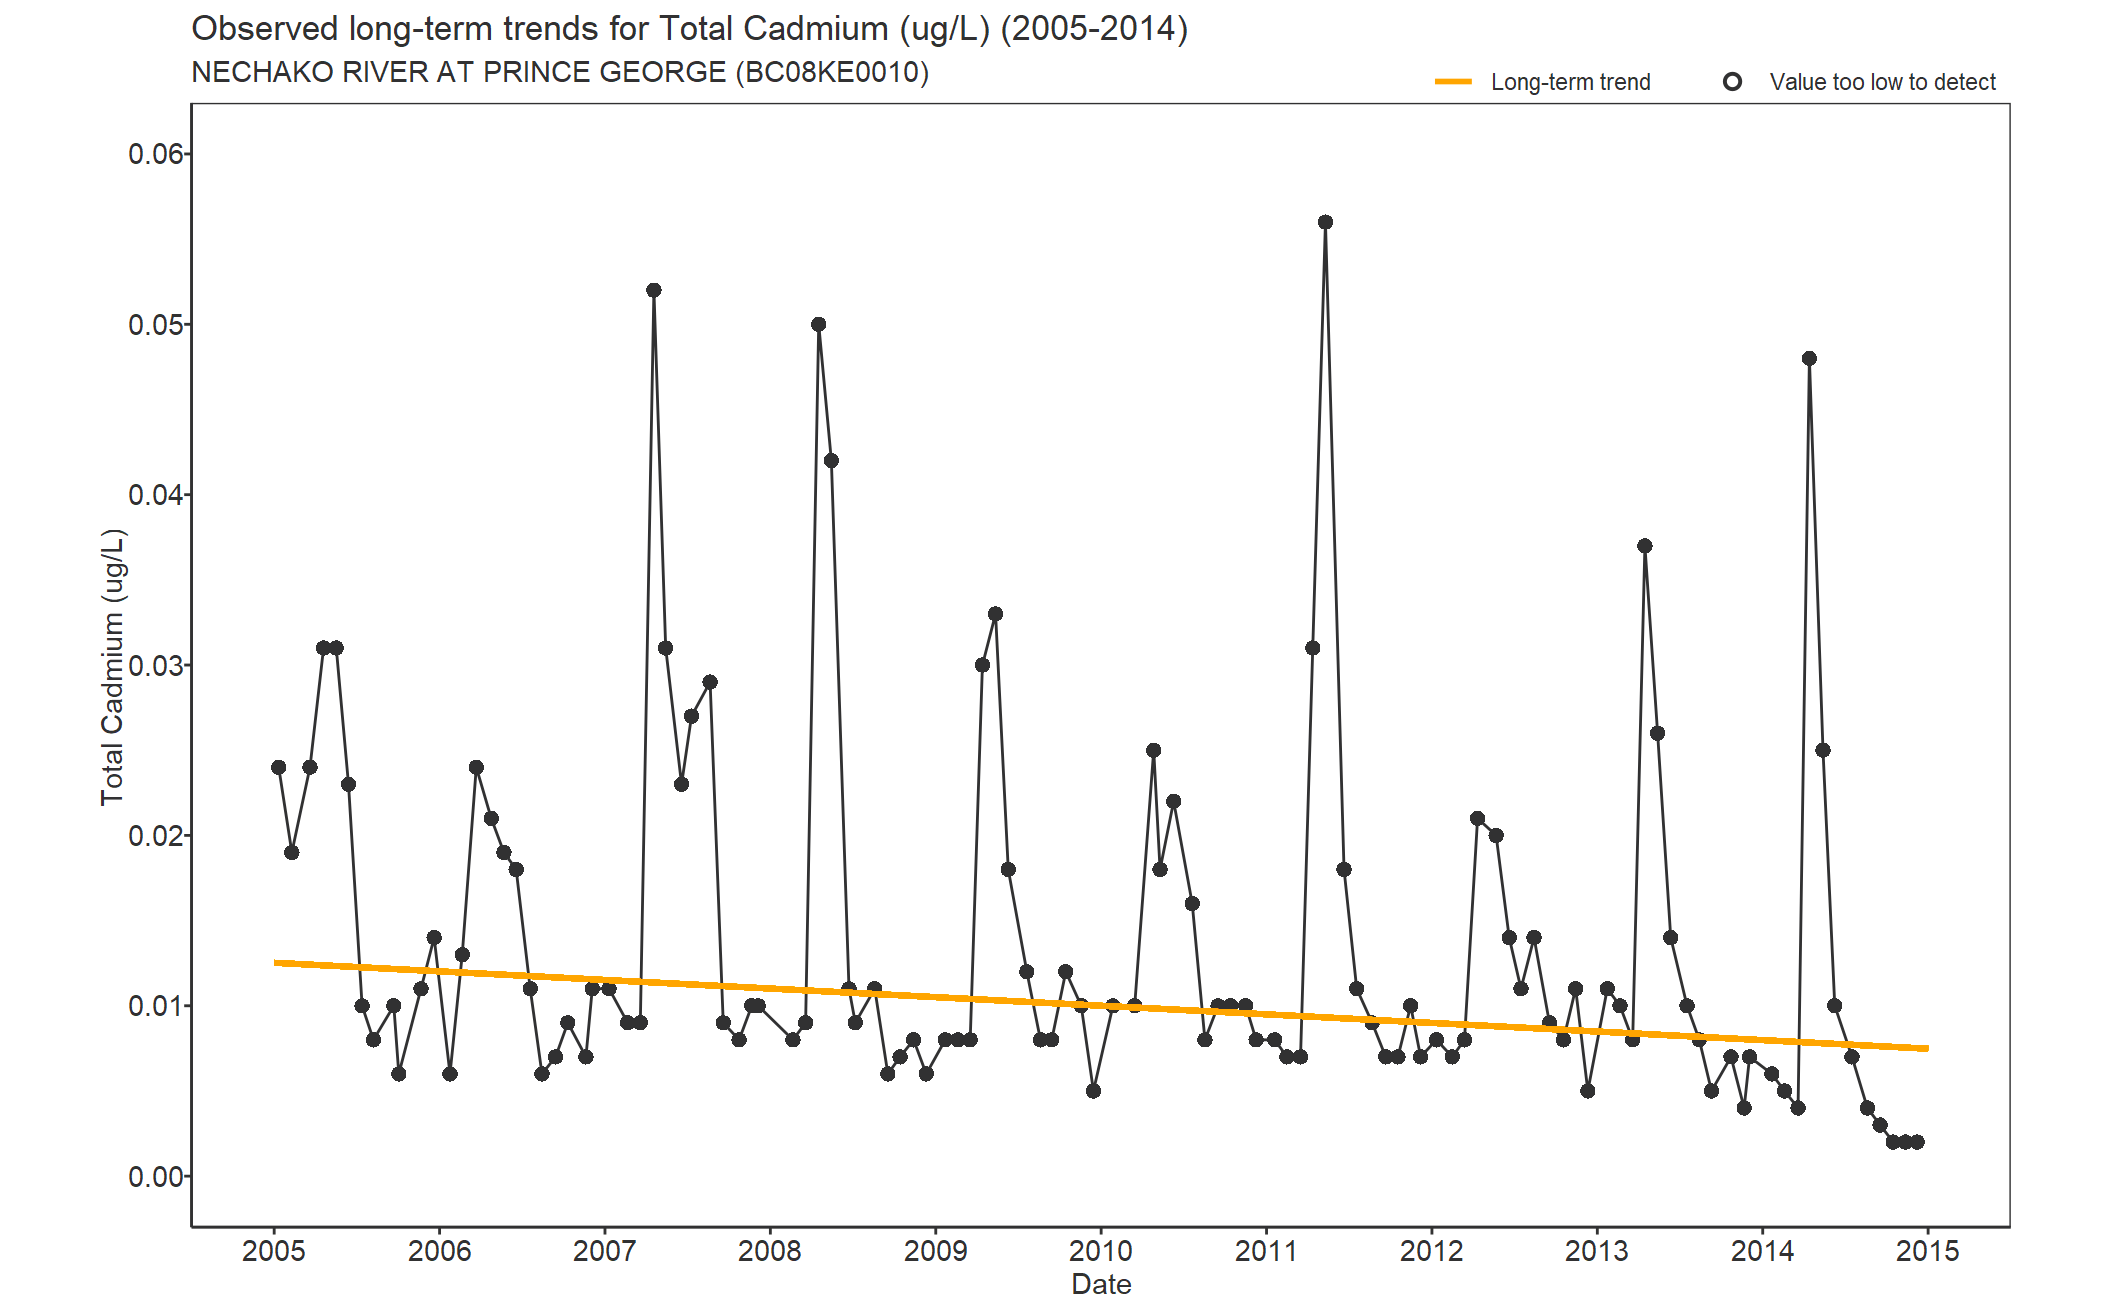Click the chart title about Total Cadmium trends
The width and height of the screenshot is (2112, 1309).
pyautogui.click(x=690, y=29)
